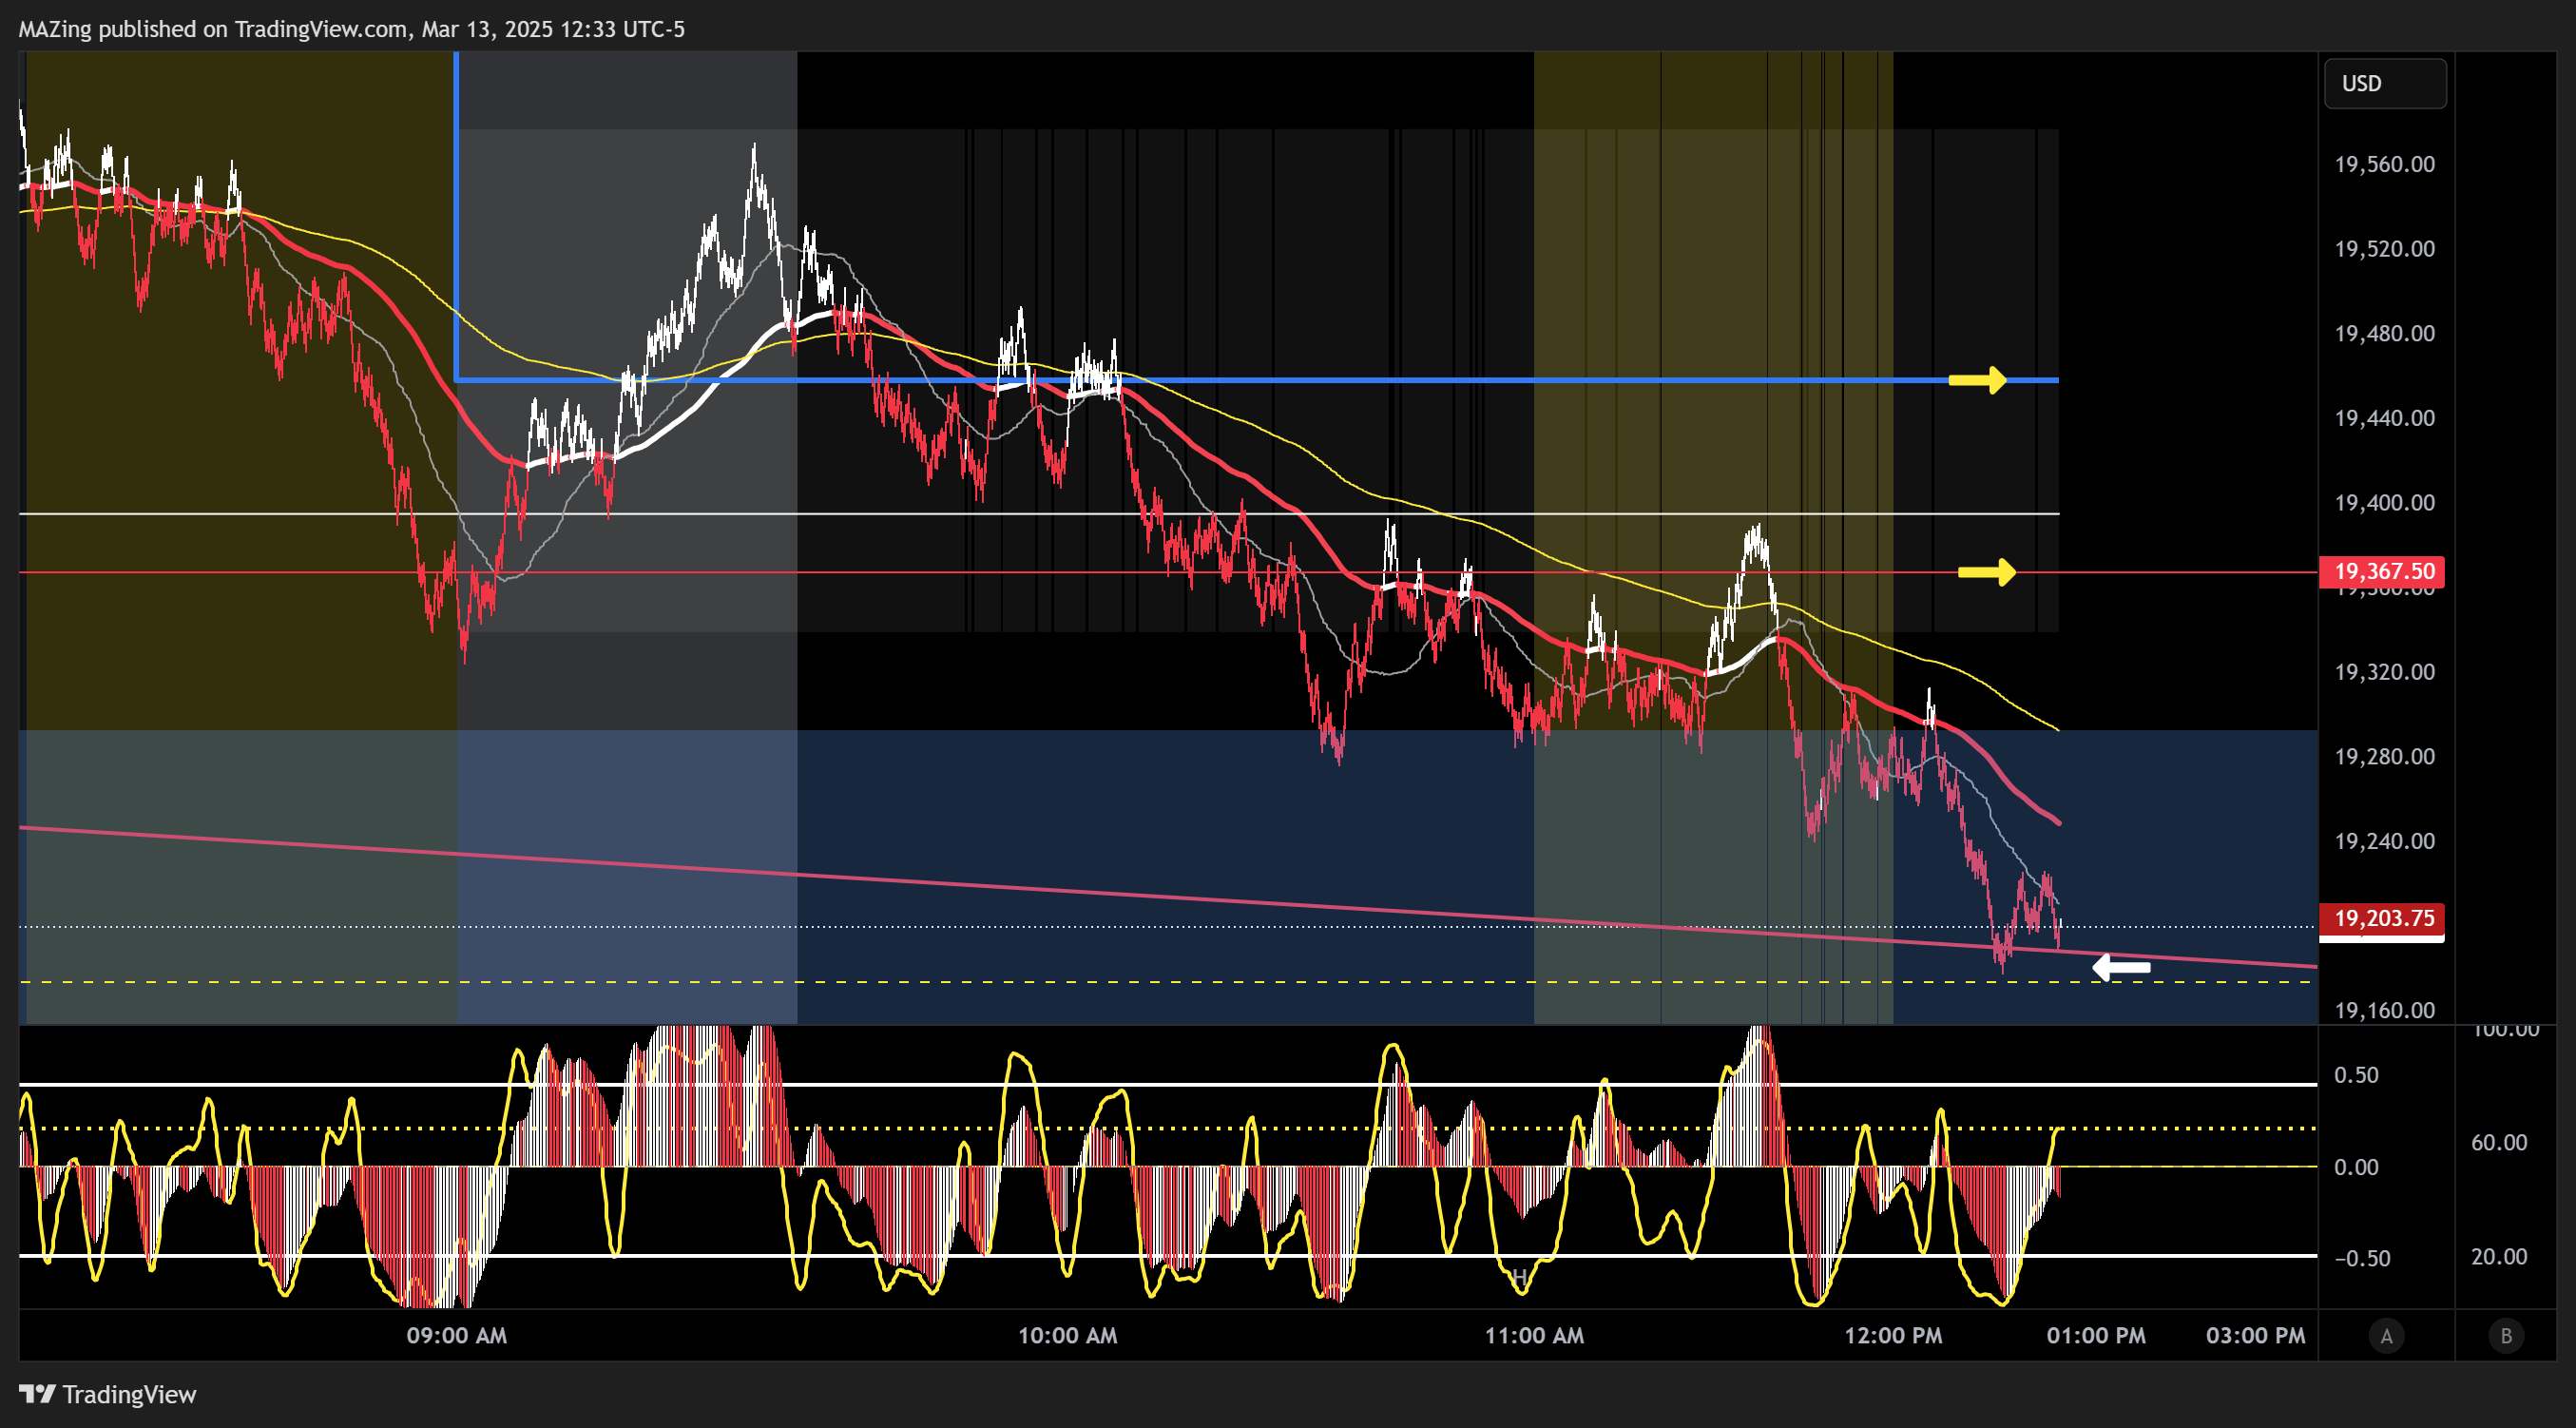Open the USD currency selector
Viewport: 2576px width, 1428px height.
point(2384,83)
